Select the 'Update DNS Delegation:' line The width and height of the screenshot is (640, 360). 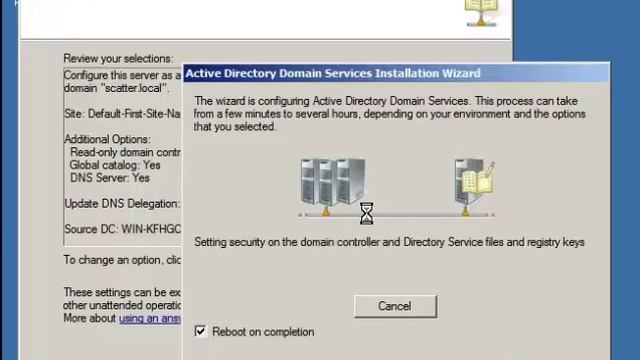coord(122,203)
